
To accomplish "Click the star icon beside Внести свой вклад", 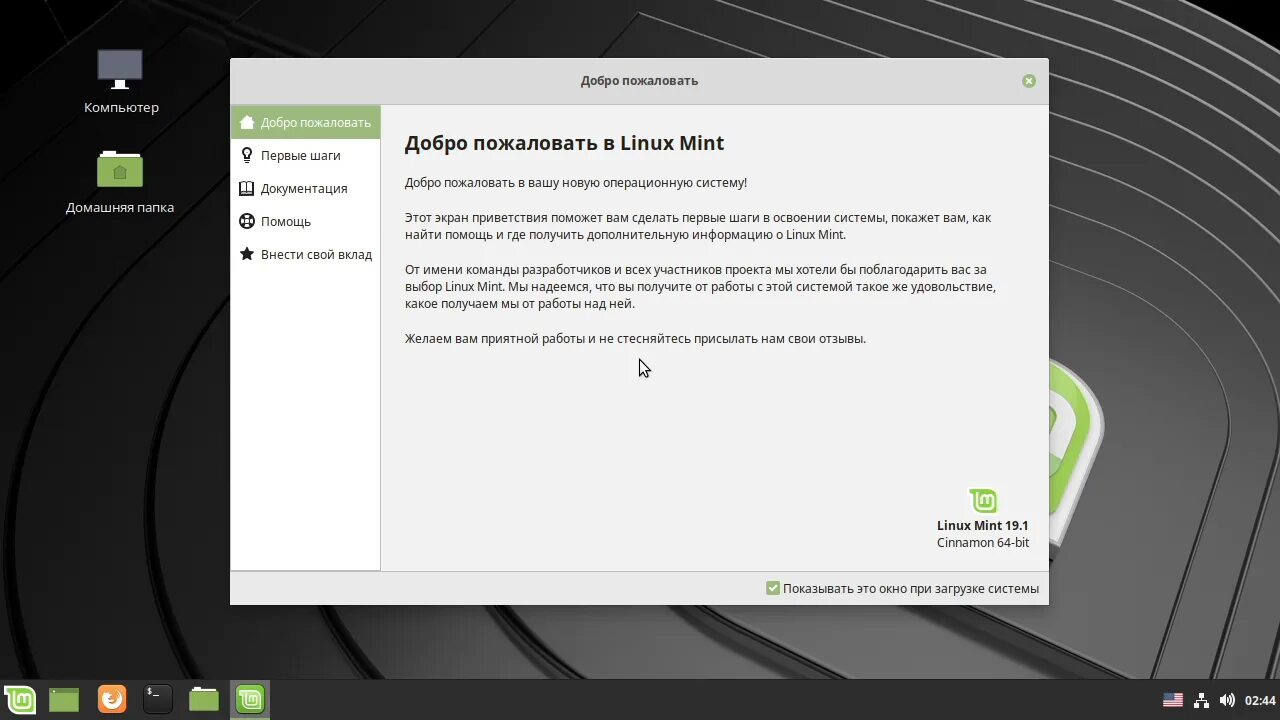I will (246, 254).
